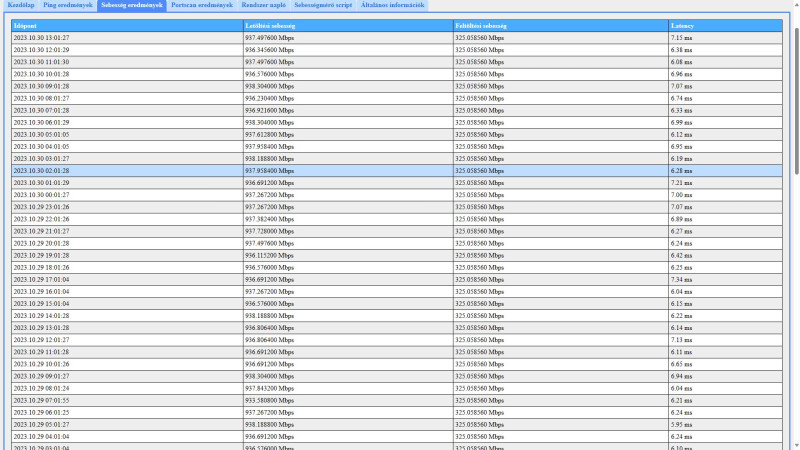Click latency value 7.15 ms
Image resolution: width=800 pixels, height=450 pixels.
pyautogui.click(x=682, y=38)
